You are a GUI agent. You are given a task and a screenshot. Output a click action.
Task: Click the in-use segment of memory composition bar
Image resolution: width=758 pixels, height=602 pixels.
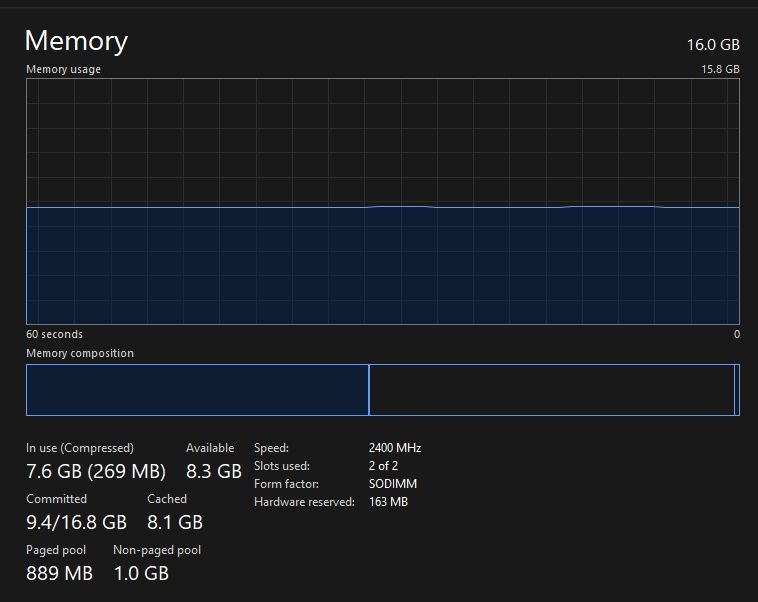click(197, 390)
